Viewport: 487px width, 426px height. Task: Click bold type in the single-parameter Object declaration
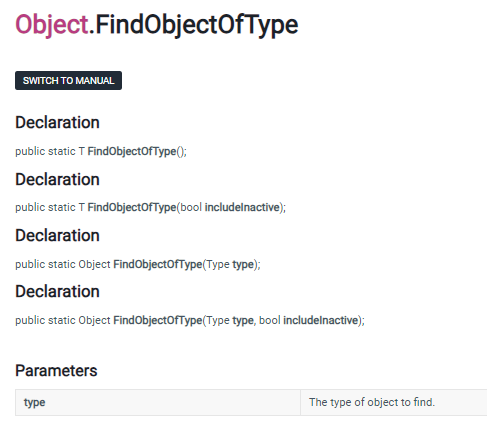243,265
